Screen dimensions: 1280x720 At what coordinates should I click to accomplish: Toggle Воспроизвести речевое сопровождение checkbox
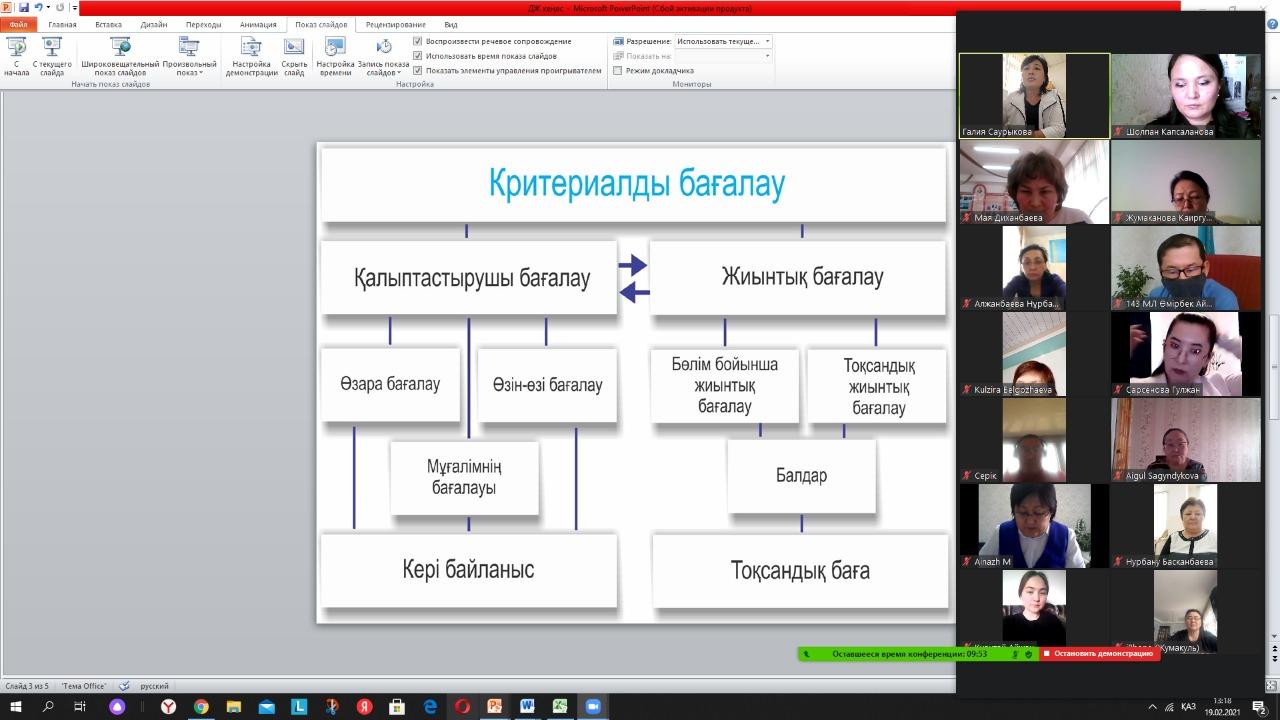[x=418, y=41]
